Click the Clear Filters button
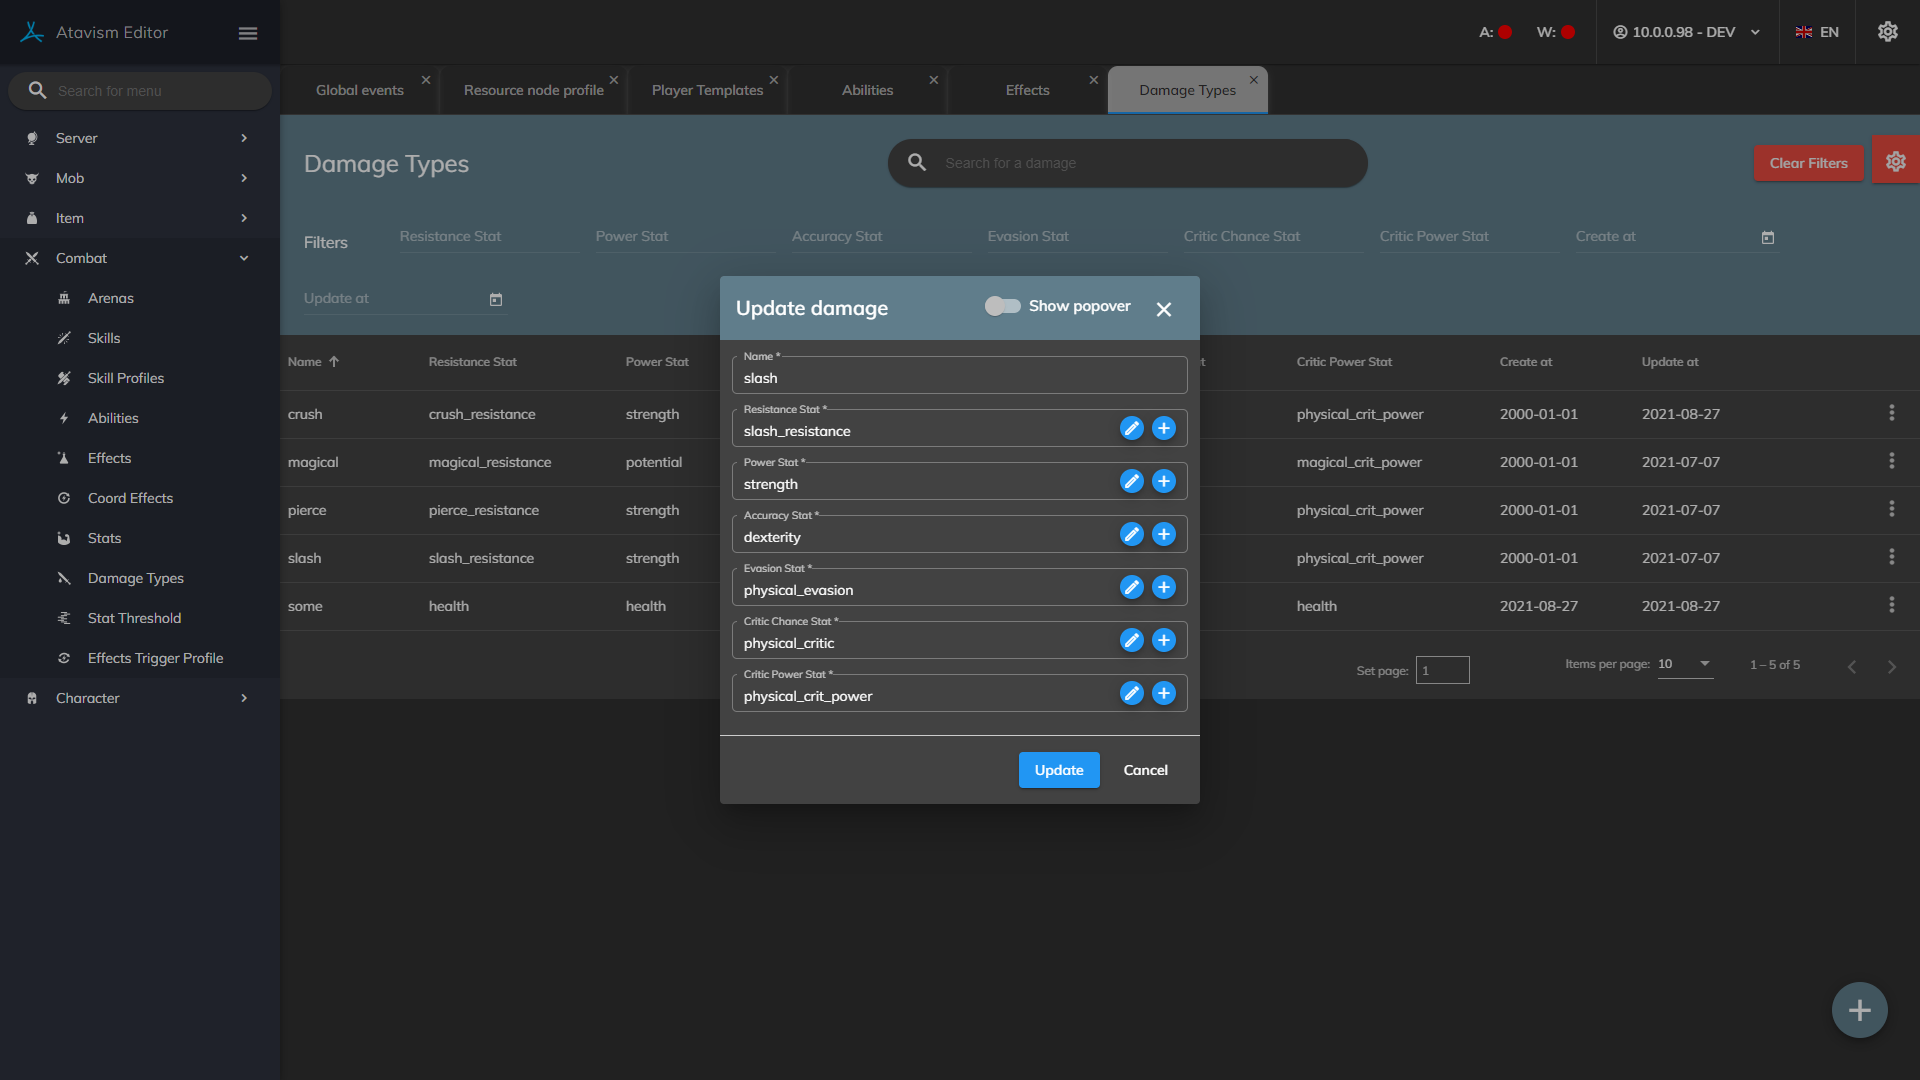This screenshot has height=1080, width=1920. coord(1807,163)
